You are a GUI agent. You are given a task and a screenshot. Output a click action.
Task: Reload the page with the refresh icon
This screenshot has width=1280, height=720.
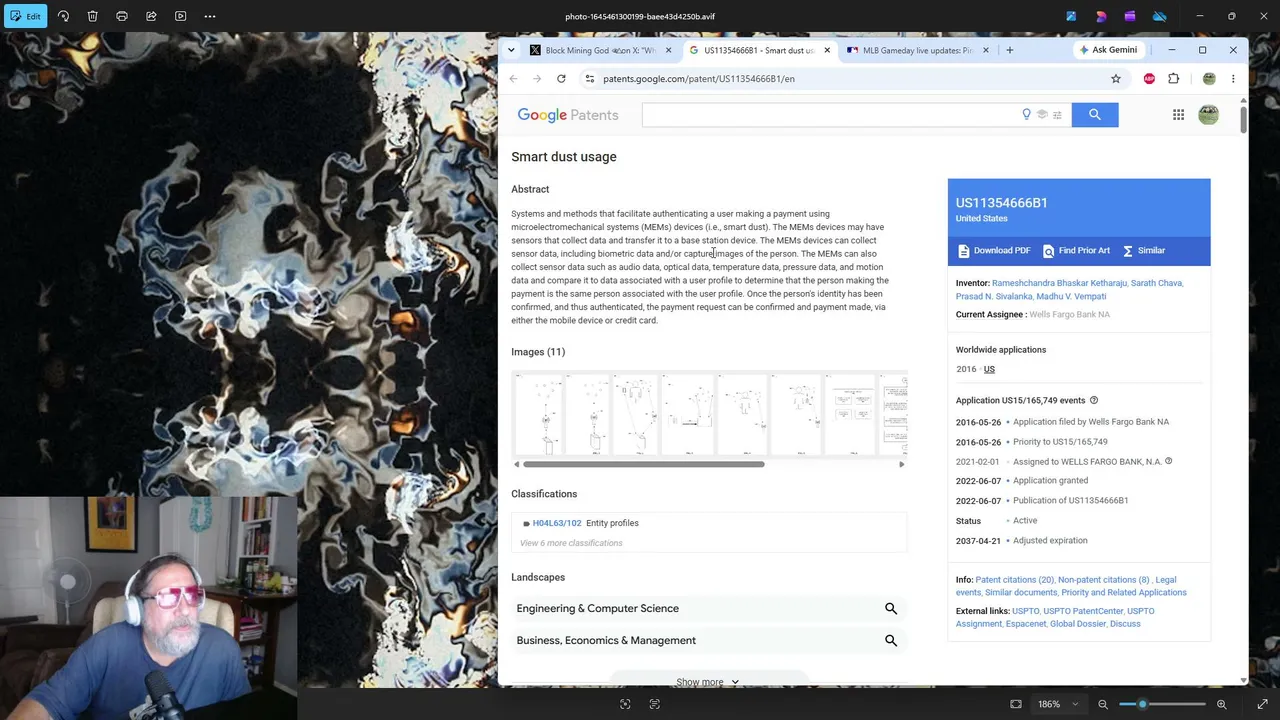pyautogui.click(x=561, y=79)
